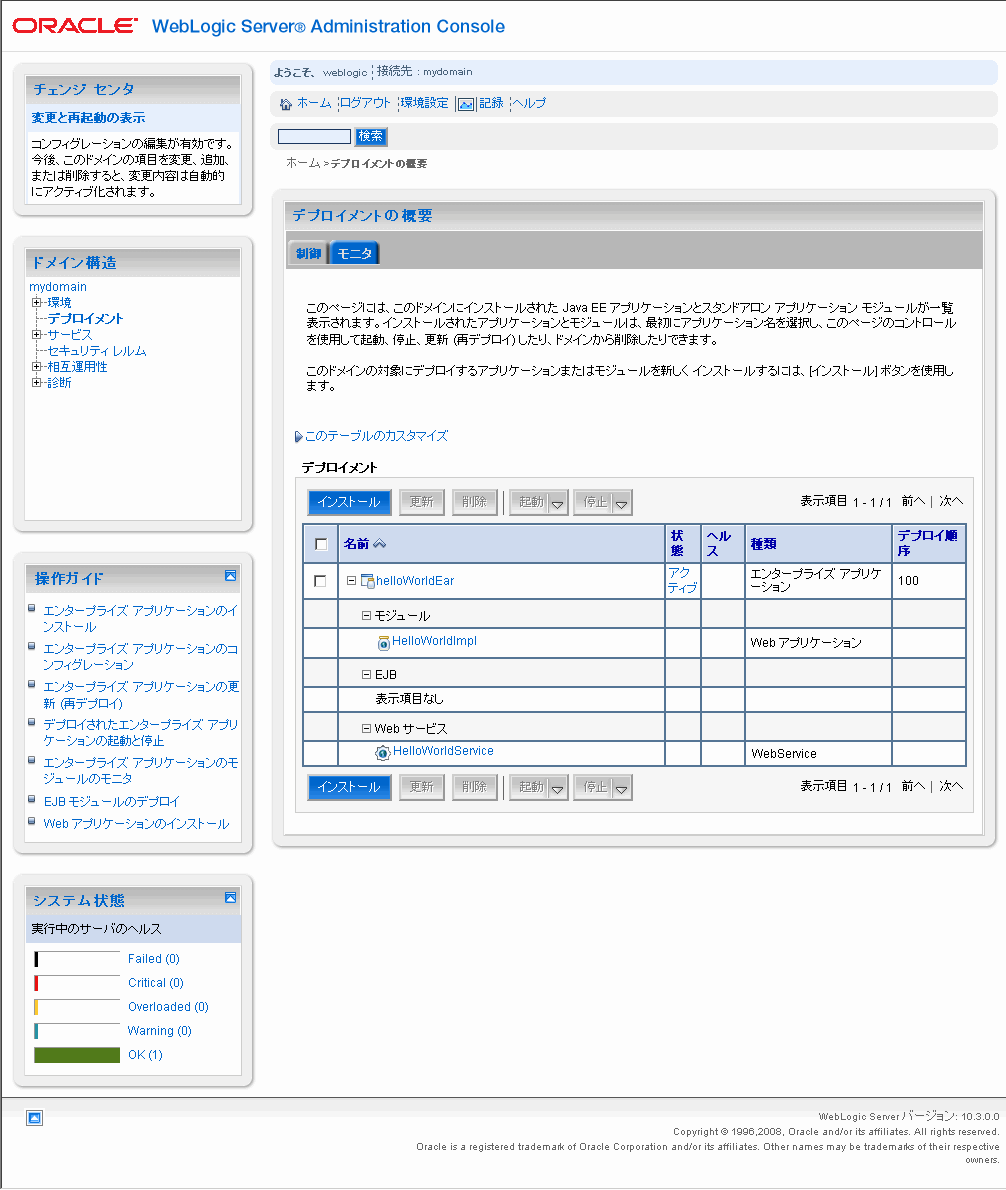Click the Oracle logo
1006x1190 pixels.
[x=75, y=26]
